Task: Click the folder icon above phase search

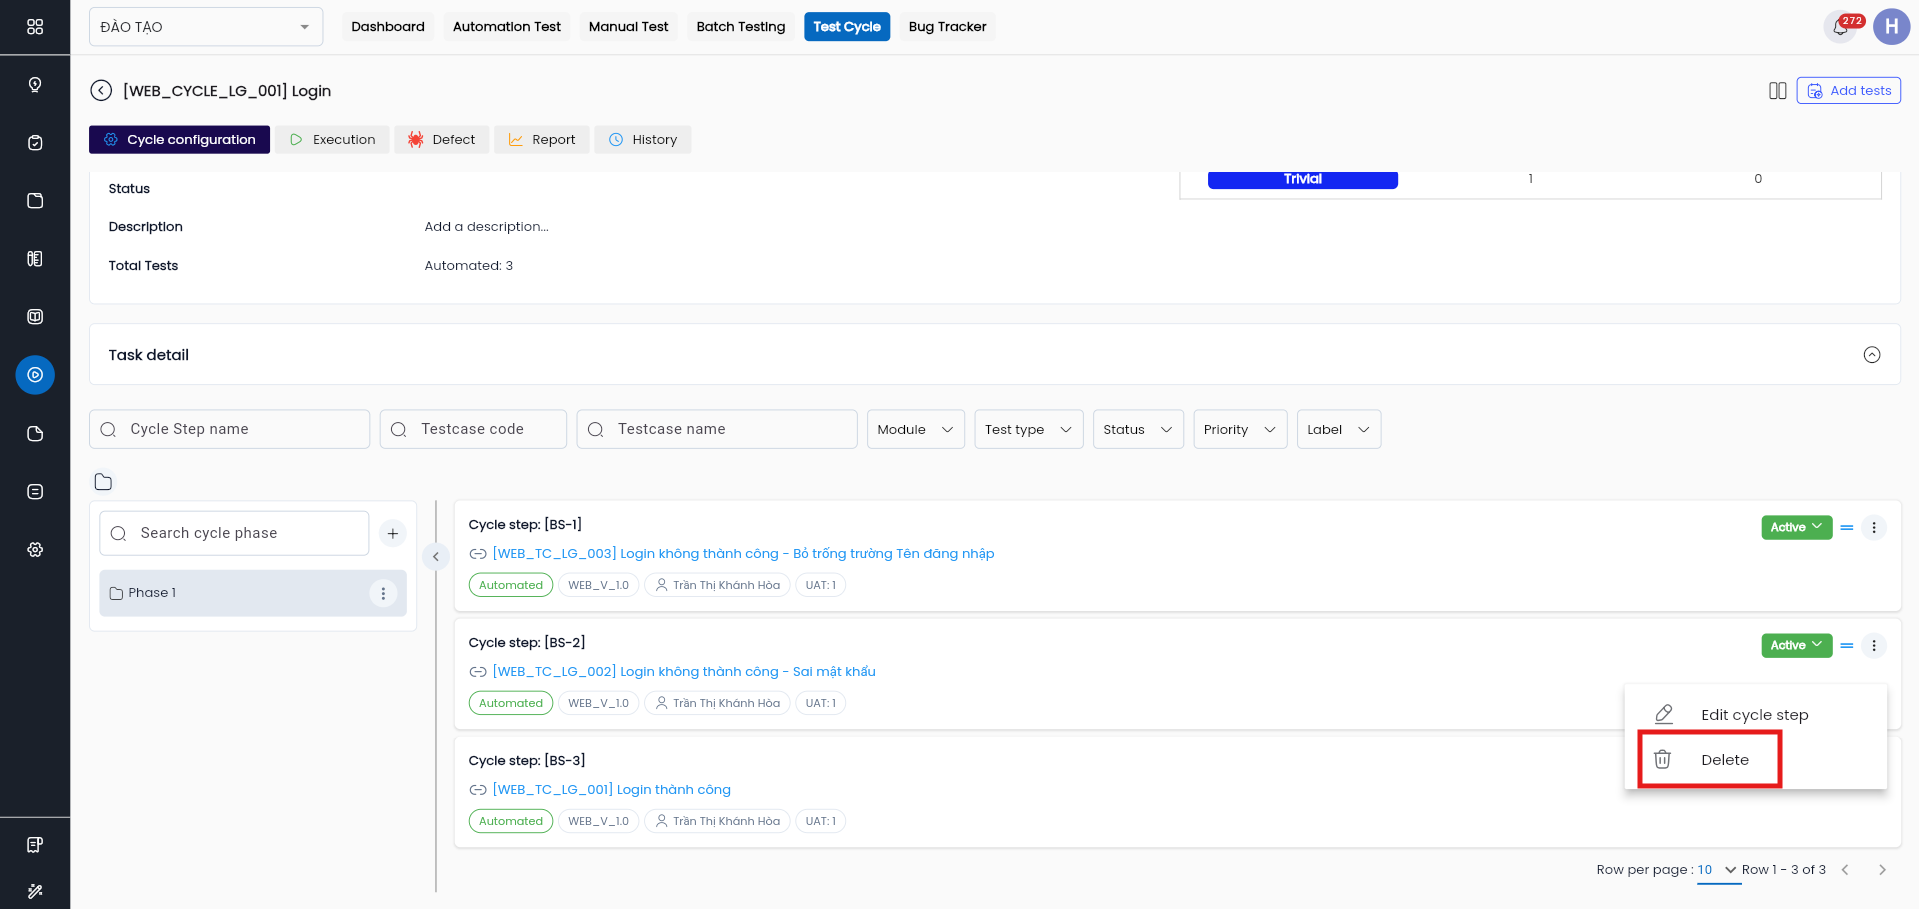Action: click(103, 482)
